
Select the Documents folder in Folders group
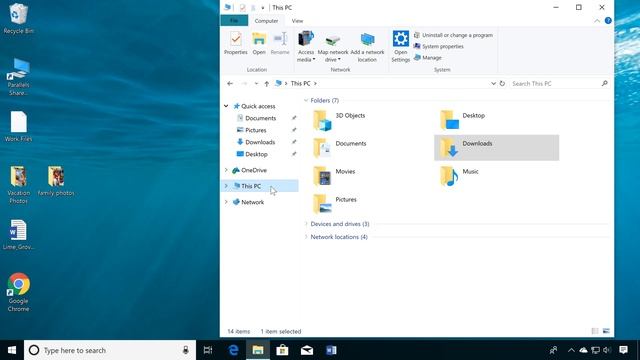[340, 148]
